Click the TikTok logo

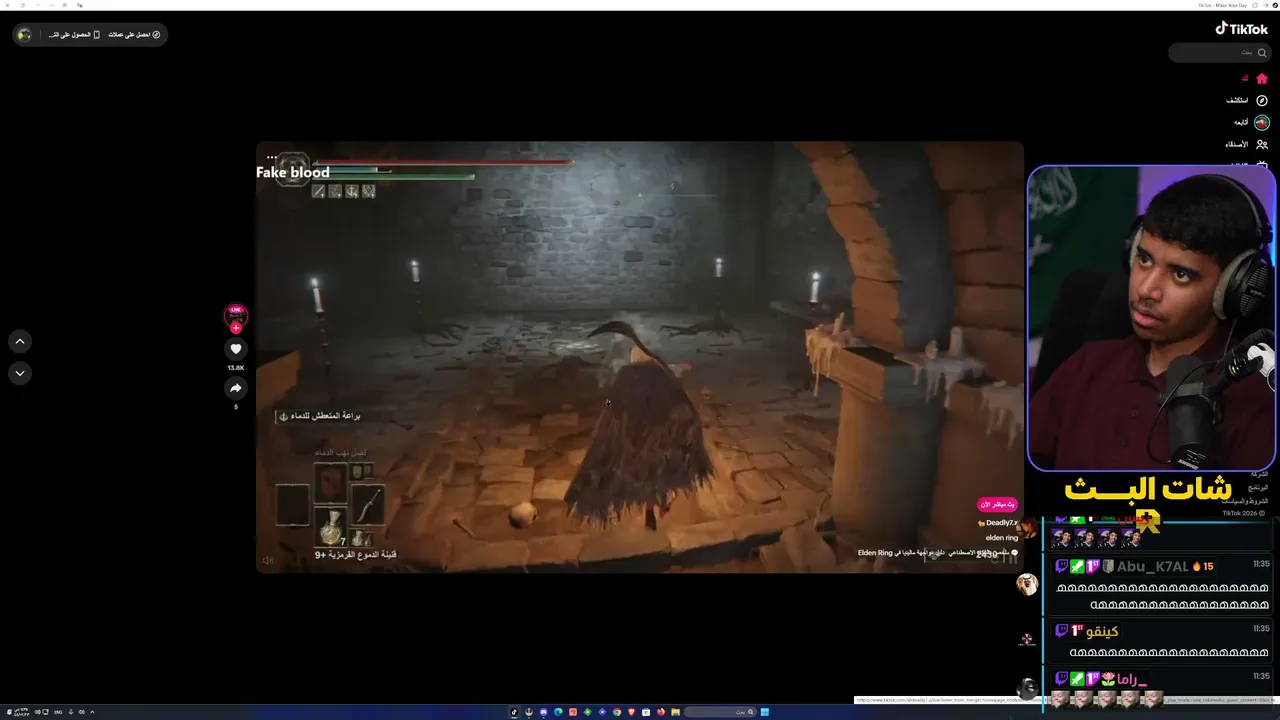1241,29
